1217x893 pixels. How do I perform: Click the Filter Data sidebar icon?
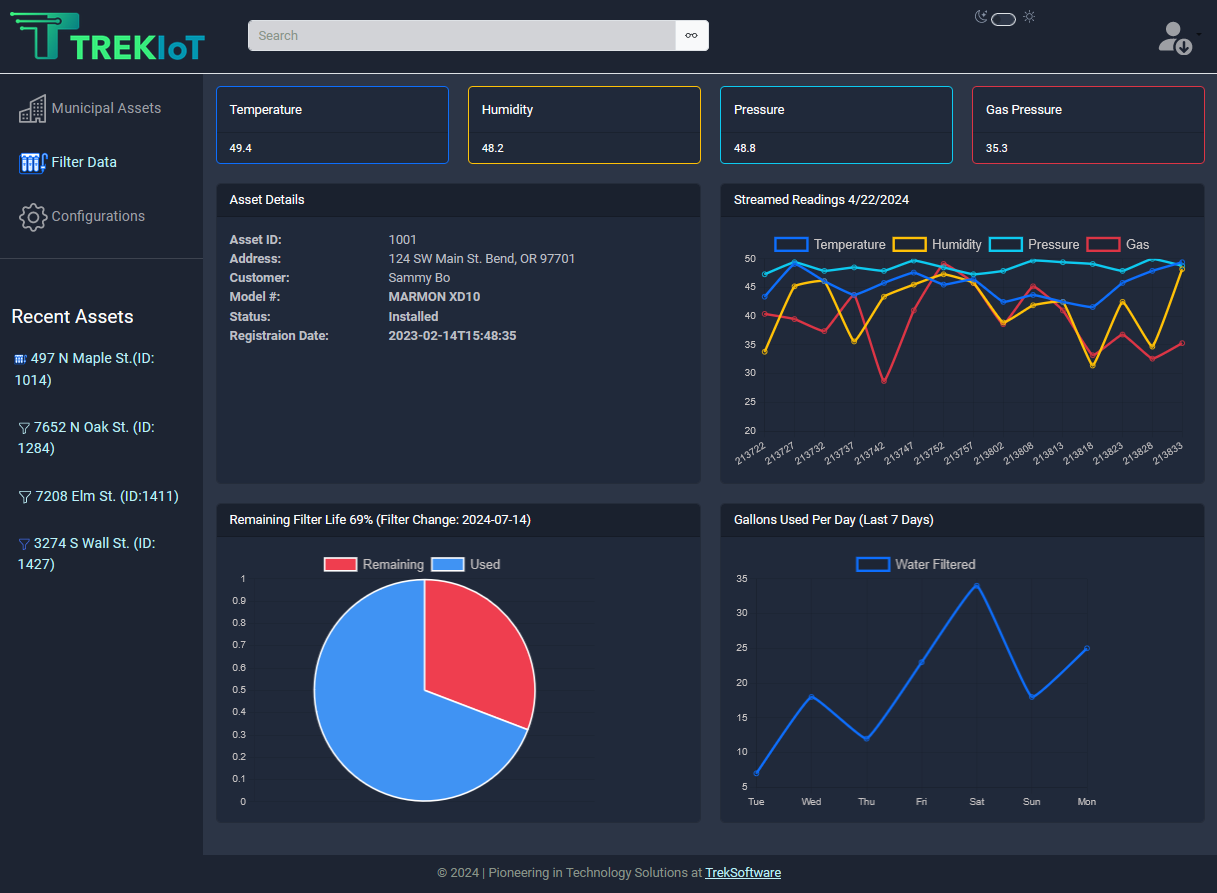(x=33, y=162)
